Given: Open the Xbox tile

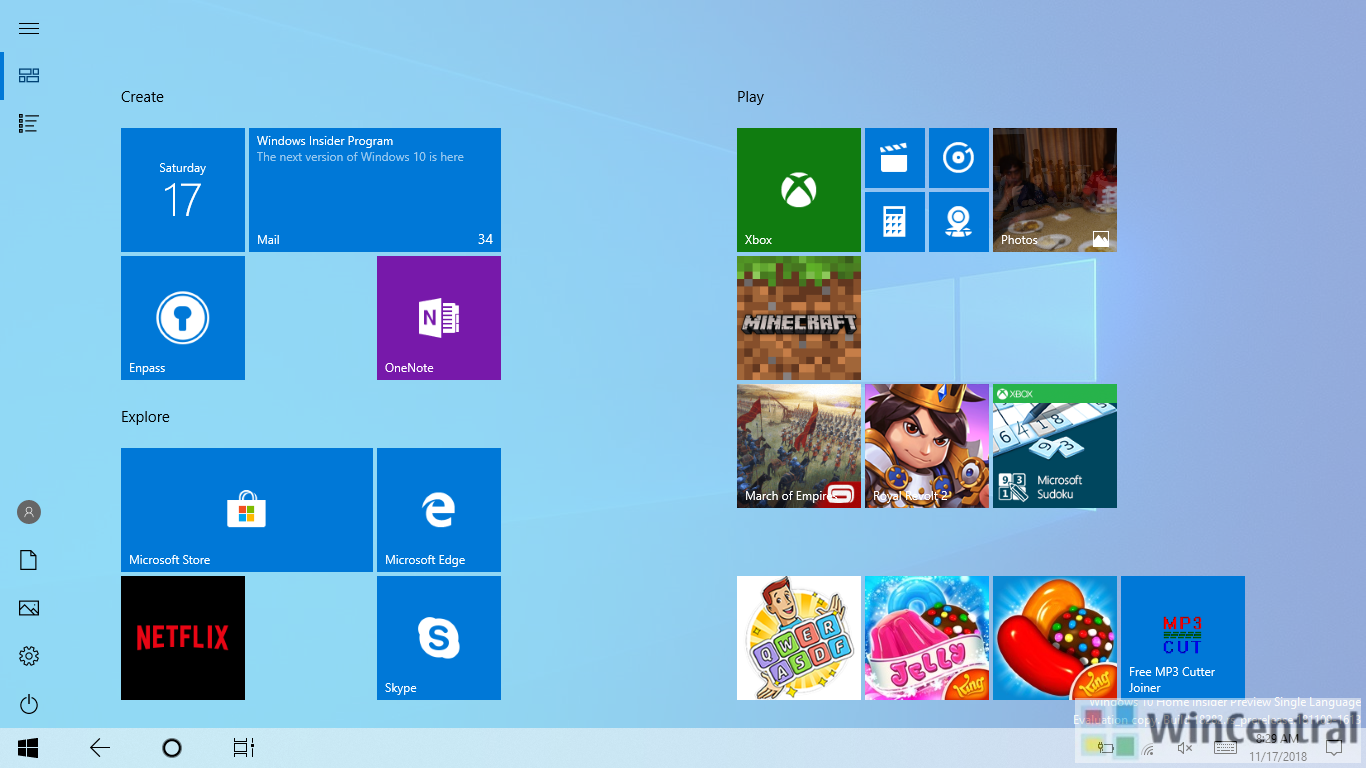Looking at the screenshot, I should click(x=799, y=190).
